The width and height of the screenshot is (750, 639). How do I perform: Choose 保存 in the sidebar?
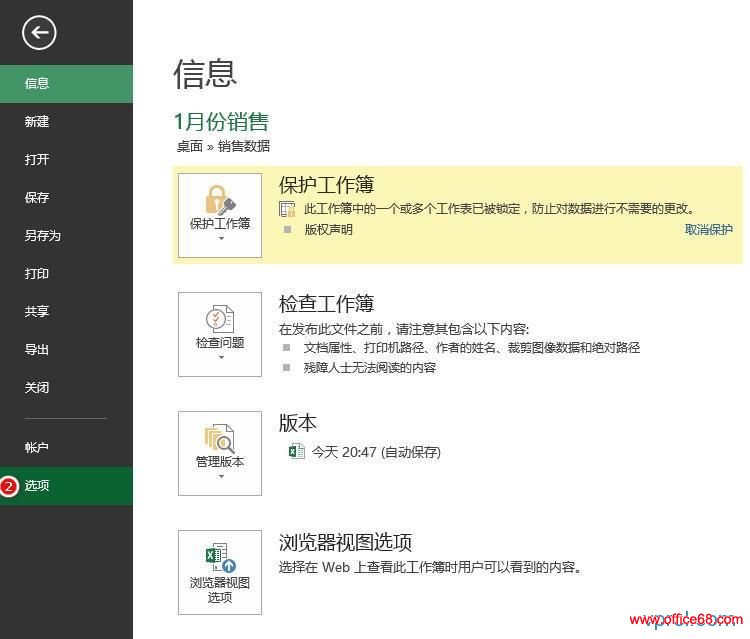pos(66,198)
